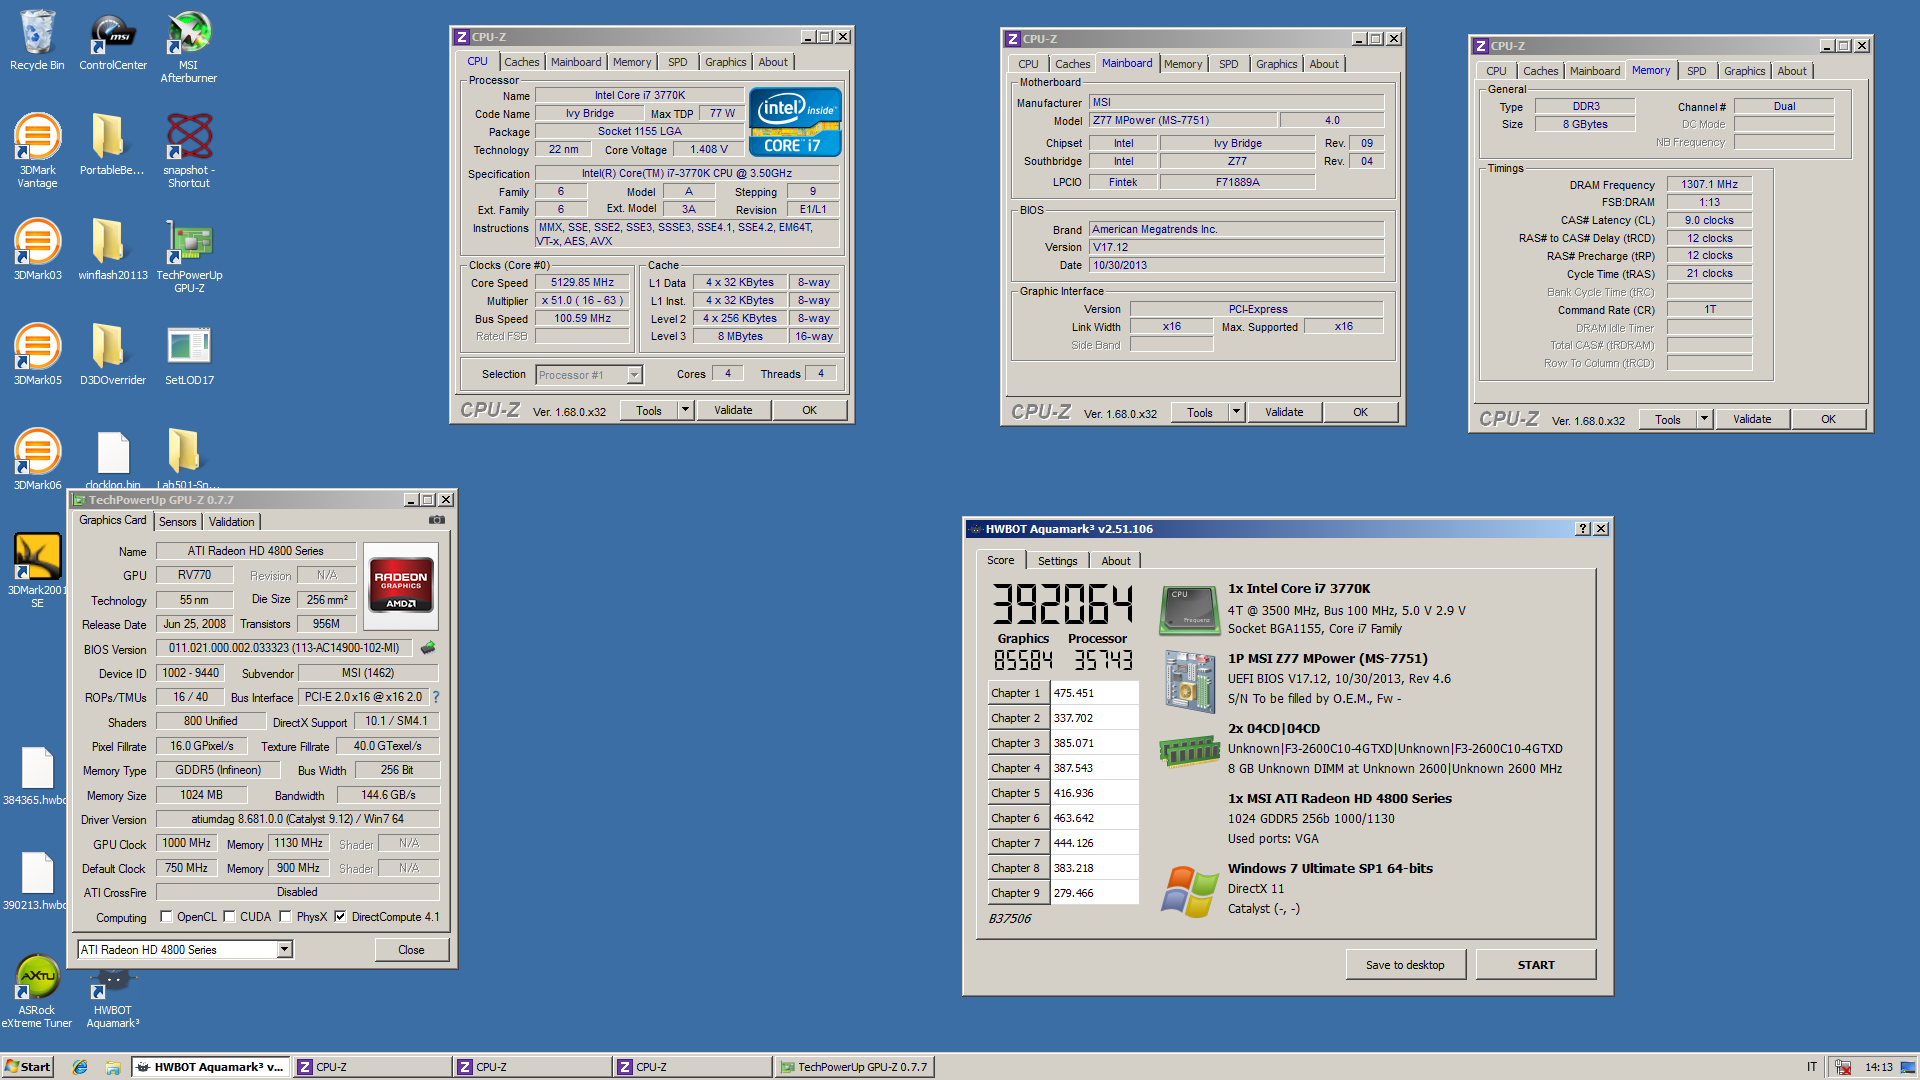Click the GPU-Z Close button
Viewport: 1920px width, 1080px height.
click(x=411, y=950)
